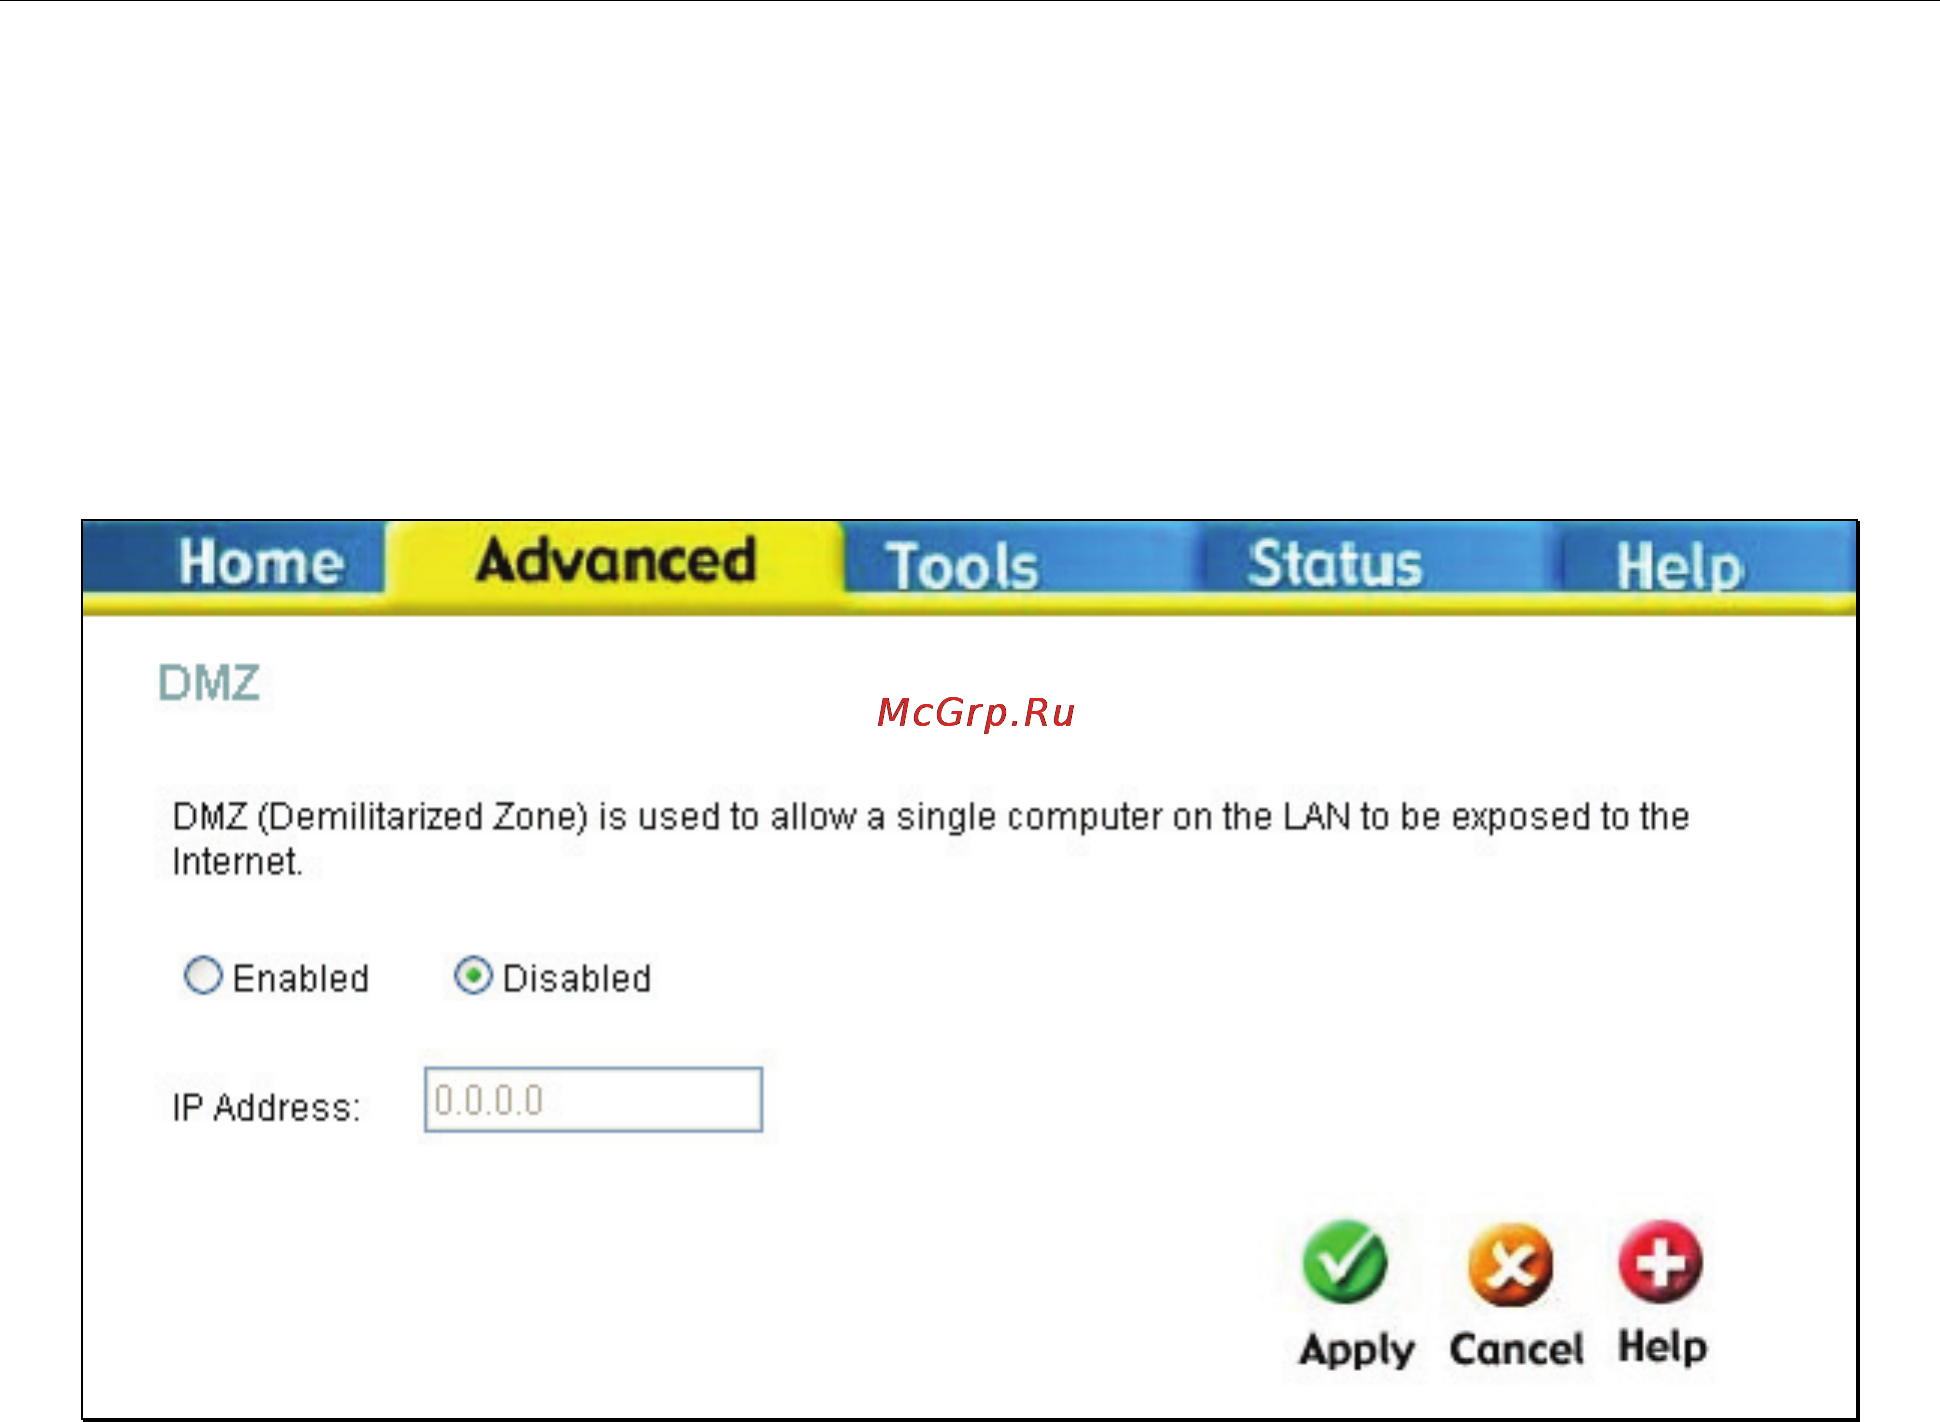
Task: Click the DMZ (Demilitarized Zone) description text
Action: 931,839
